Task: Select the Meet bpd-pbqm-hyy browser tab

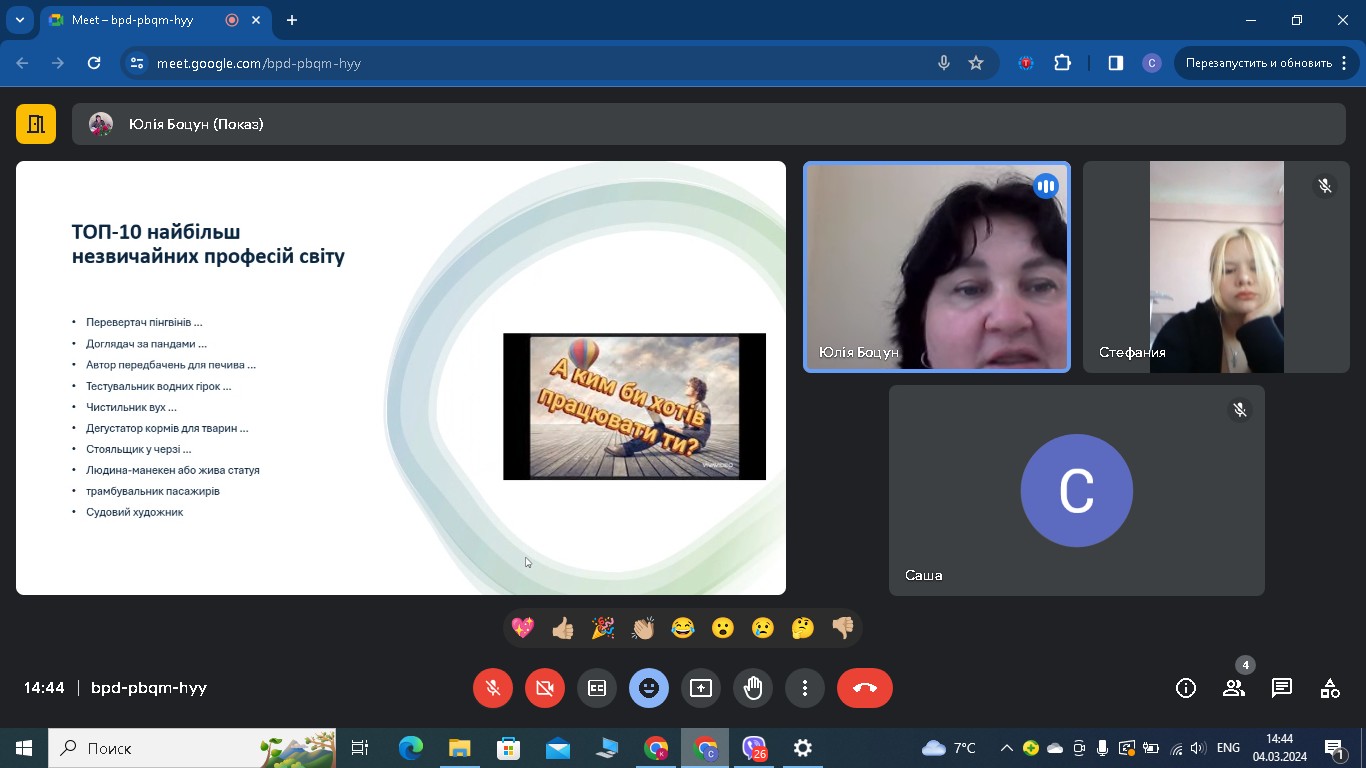Action: [x=140, y=20]
